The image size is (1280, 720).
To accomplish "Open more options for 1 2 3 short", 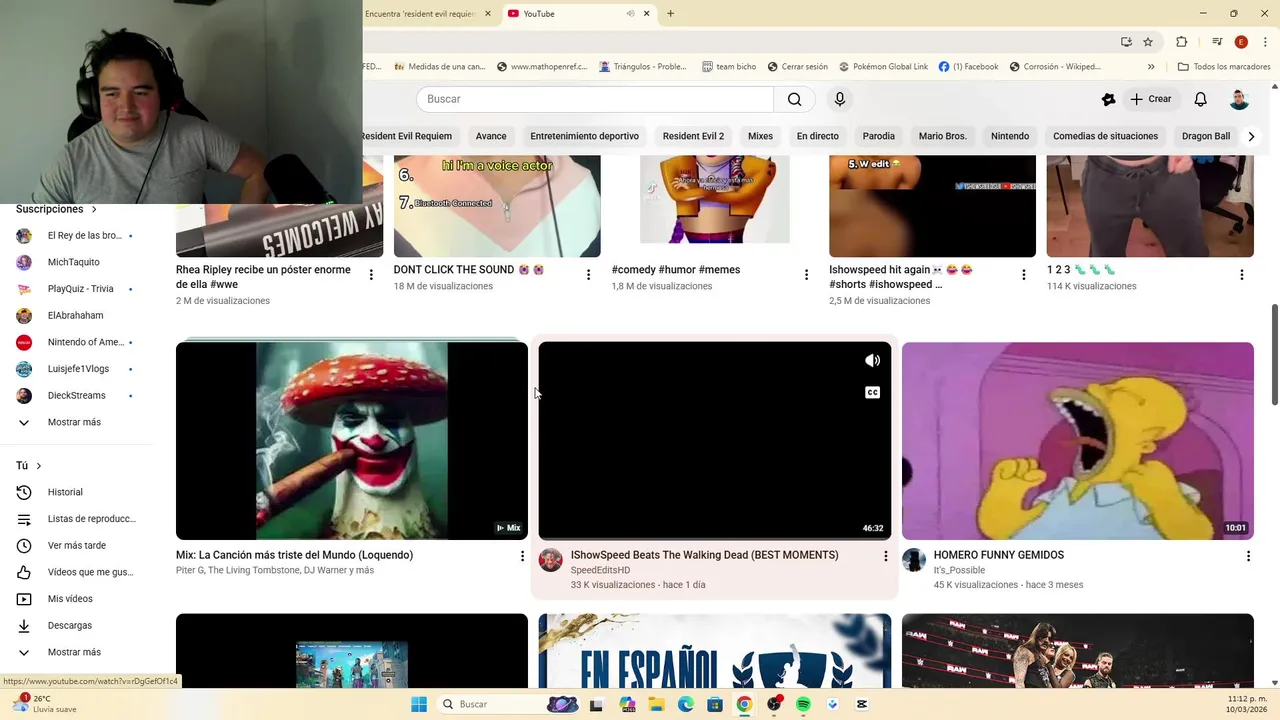I will pyautogui.click(x=1241, y=275).
